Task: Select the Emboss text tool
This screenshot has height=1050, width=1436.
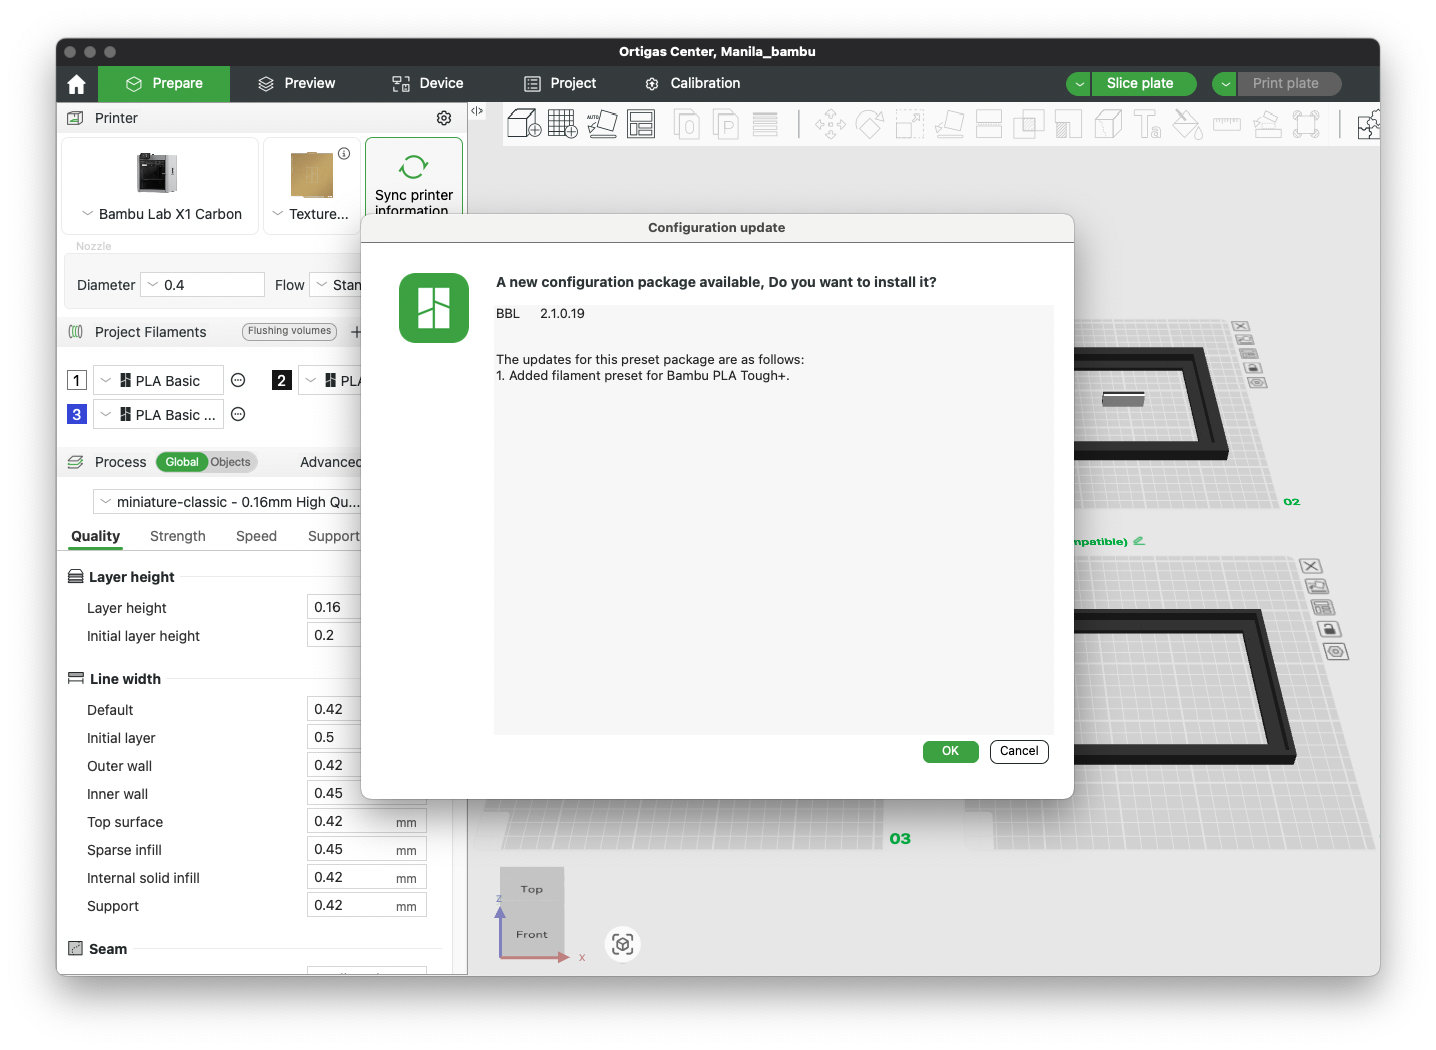Action: pos(1147,124)
